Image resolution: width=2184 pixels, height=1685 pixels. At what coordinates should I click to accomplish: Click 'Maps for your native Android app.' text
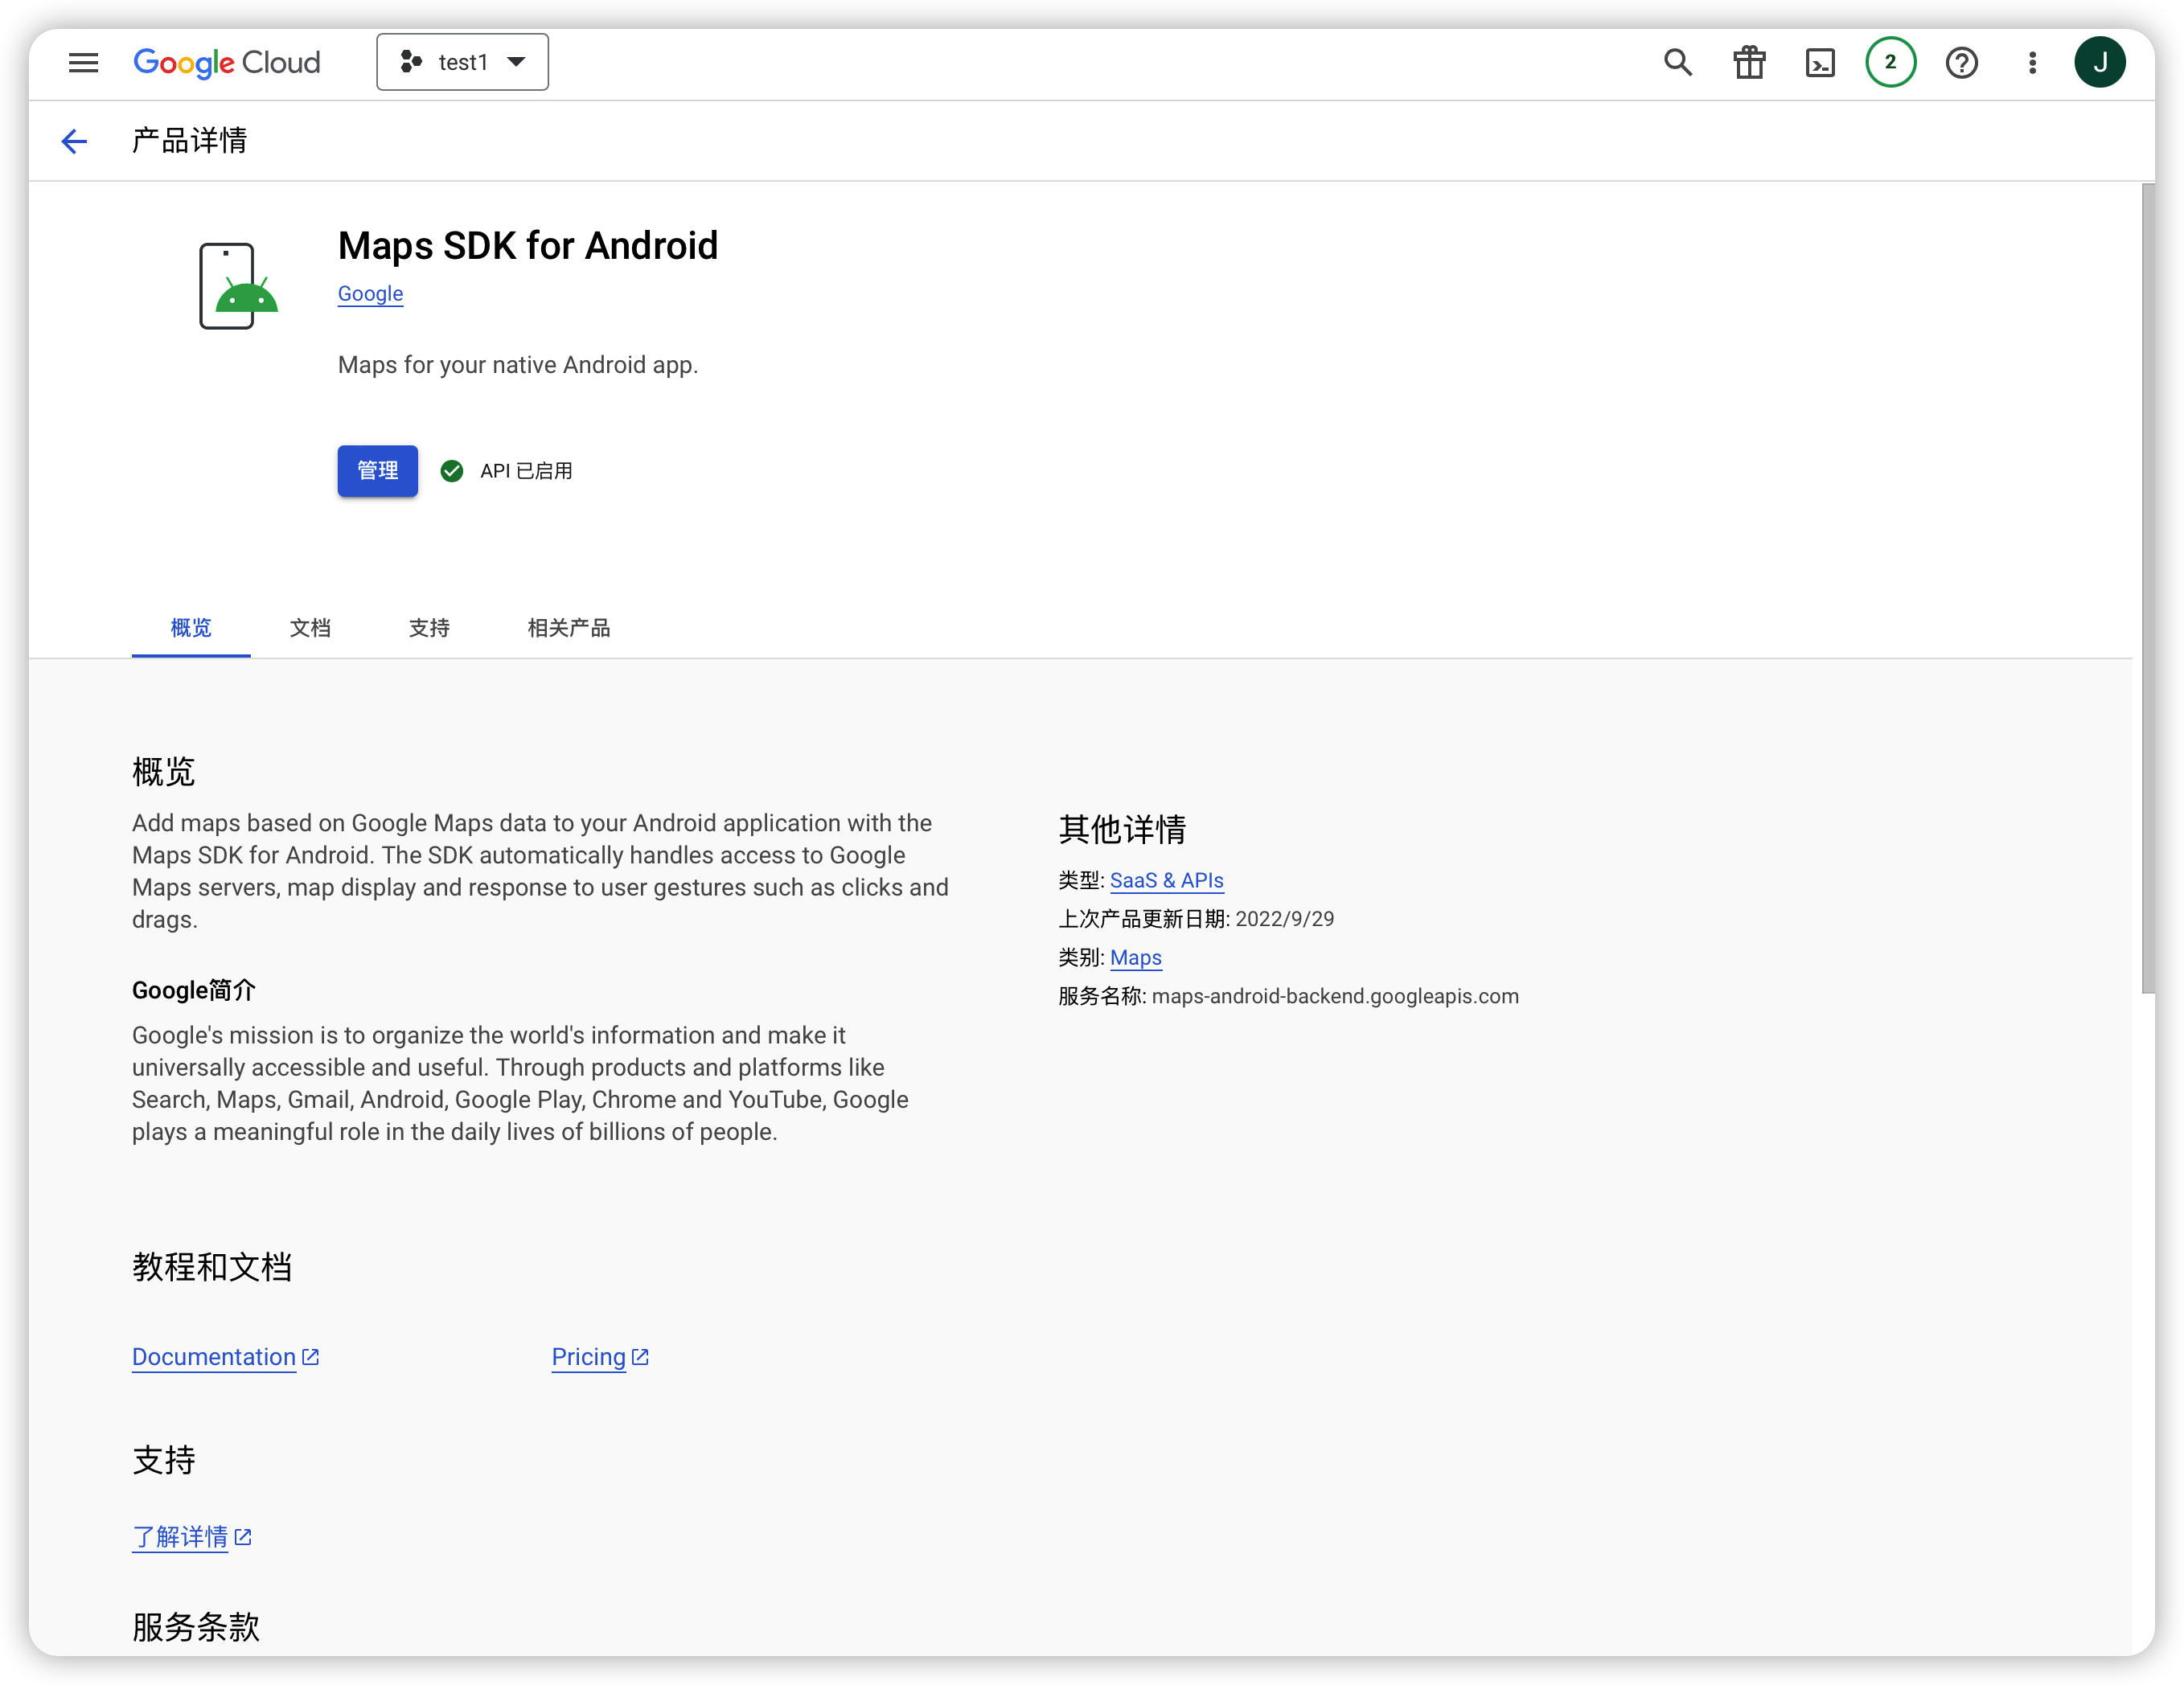(x=518, y=365)
